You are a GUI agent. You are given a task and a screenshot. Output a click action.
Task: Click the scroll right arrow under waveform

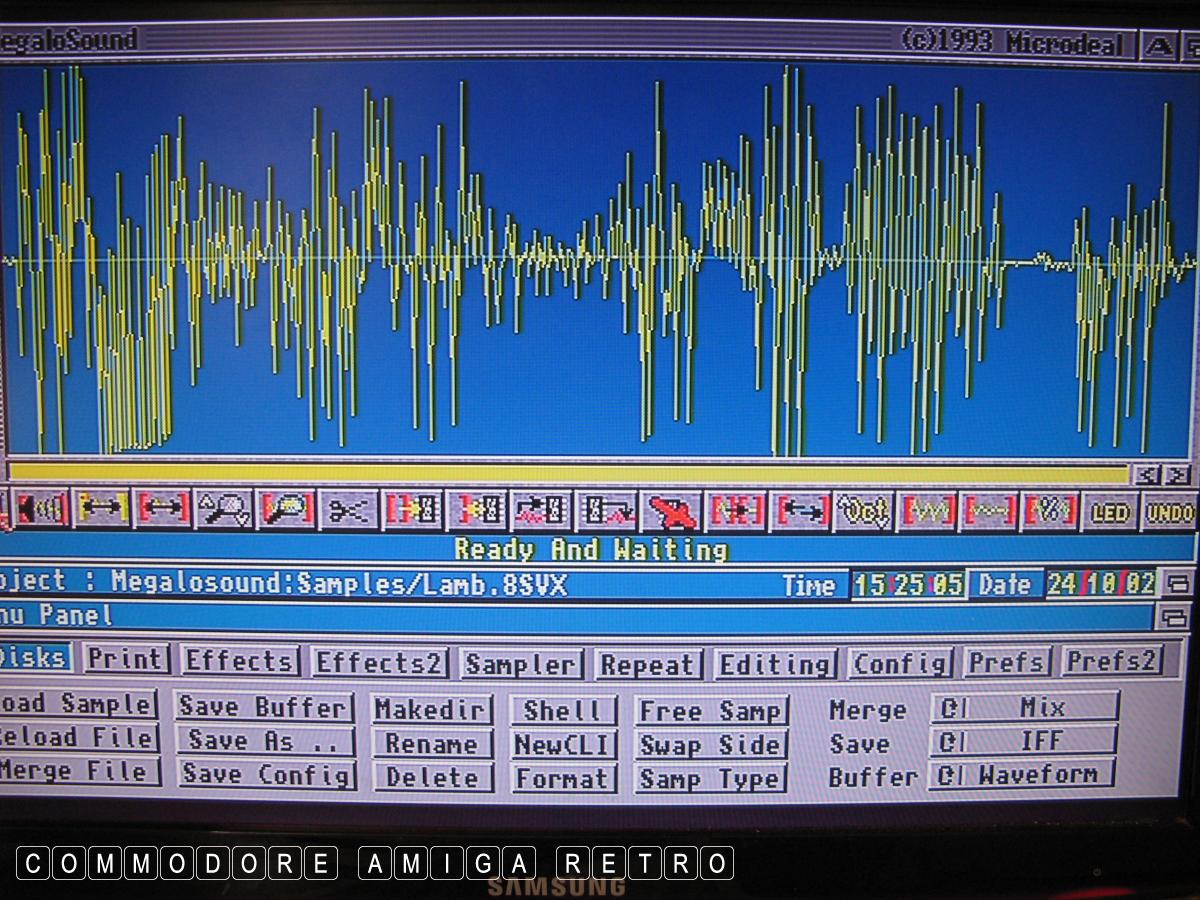pos(1177,475)
